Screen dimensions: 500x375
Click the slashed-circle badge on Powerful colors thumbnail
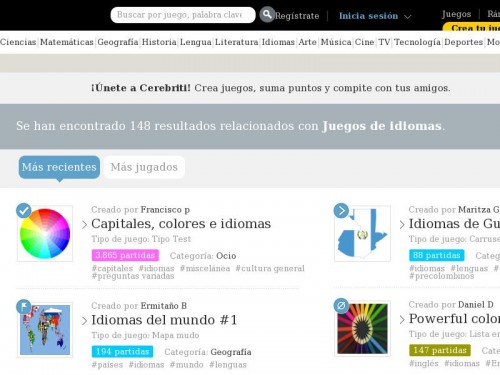tap(341, 306)
